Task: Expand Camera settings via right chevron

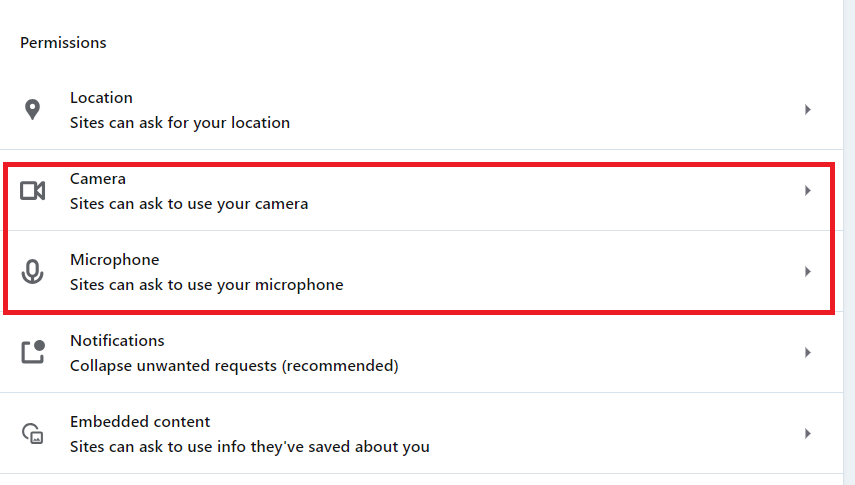Action: 807,190
